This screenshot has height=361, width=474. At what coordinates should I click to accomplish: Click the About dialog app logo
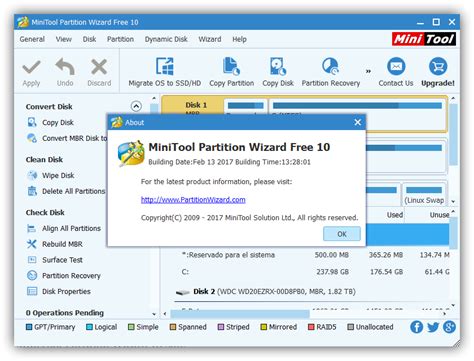(131, 153)
